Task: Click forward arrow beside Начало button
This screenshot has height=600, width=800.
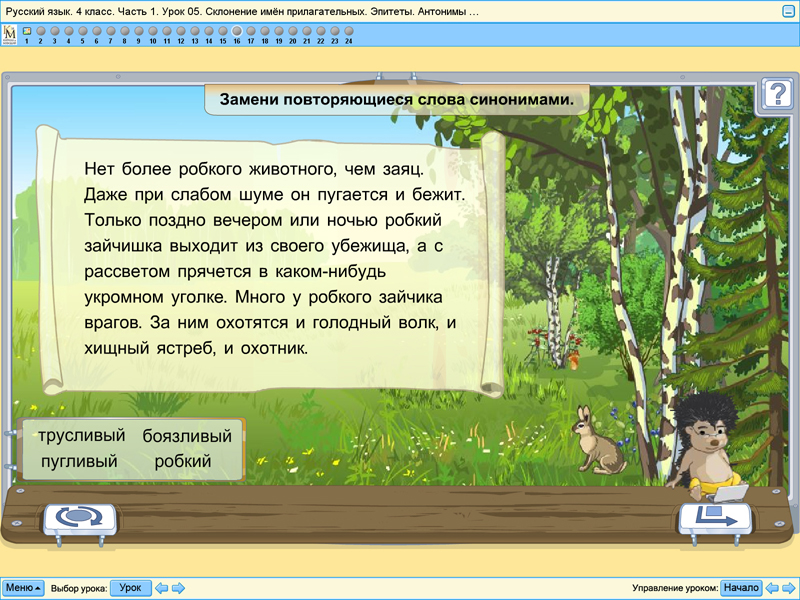Action: point(788,588)
